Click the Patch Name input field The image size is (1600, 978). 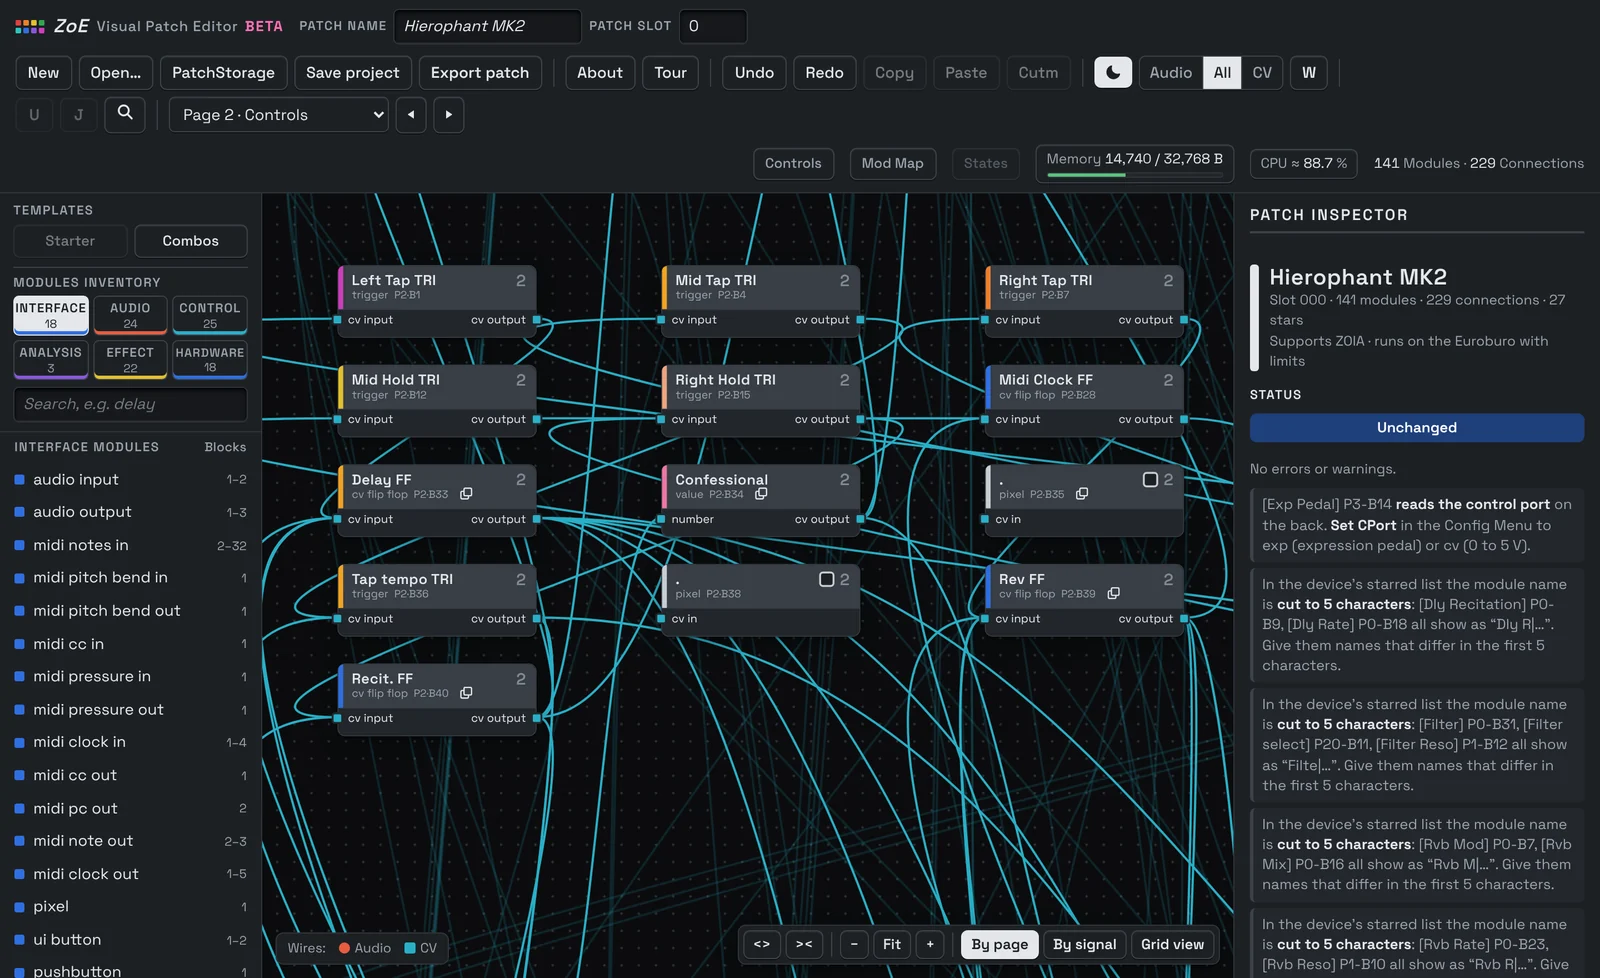click(x=487, y=26)
